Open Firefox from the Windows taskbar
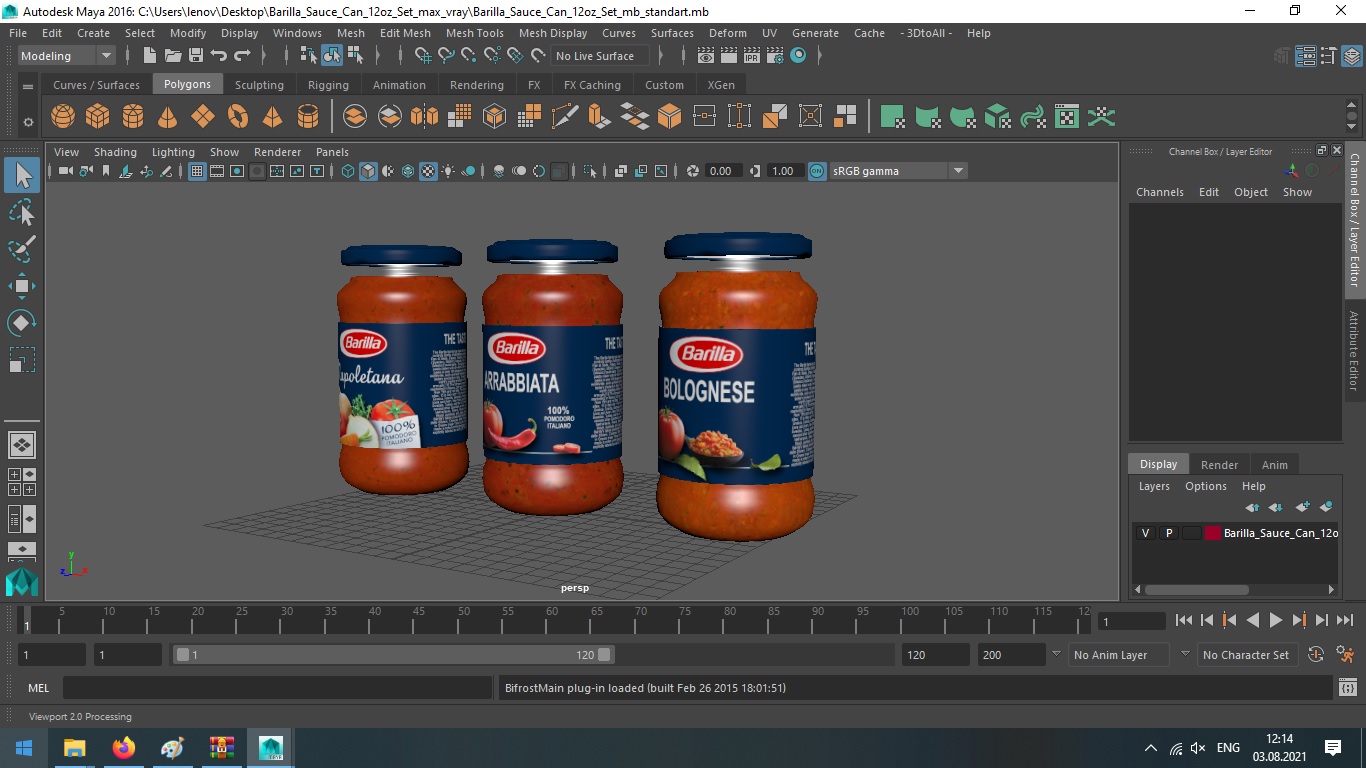 [x=123, y=748]
